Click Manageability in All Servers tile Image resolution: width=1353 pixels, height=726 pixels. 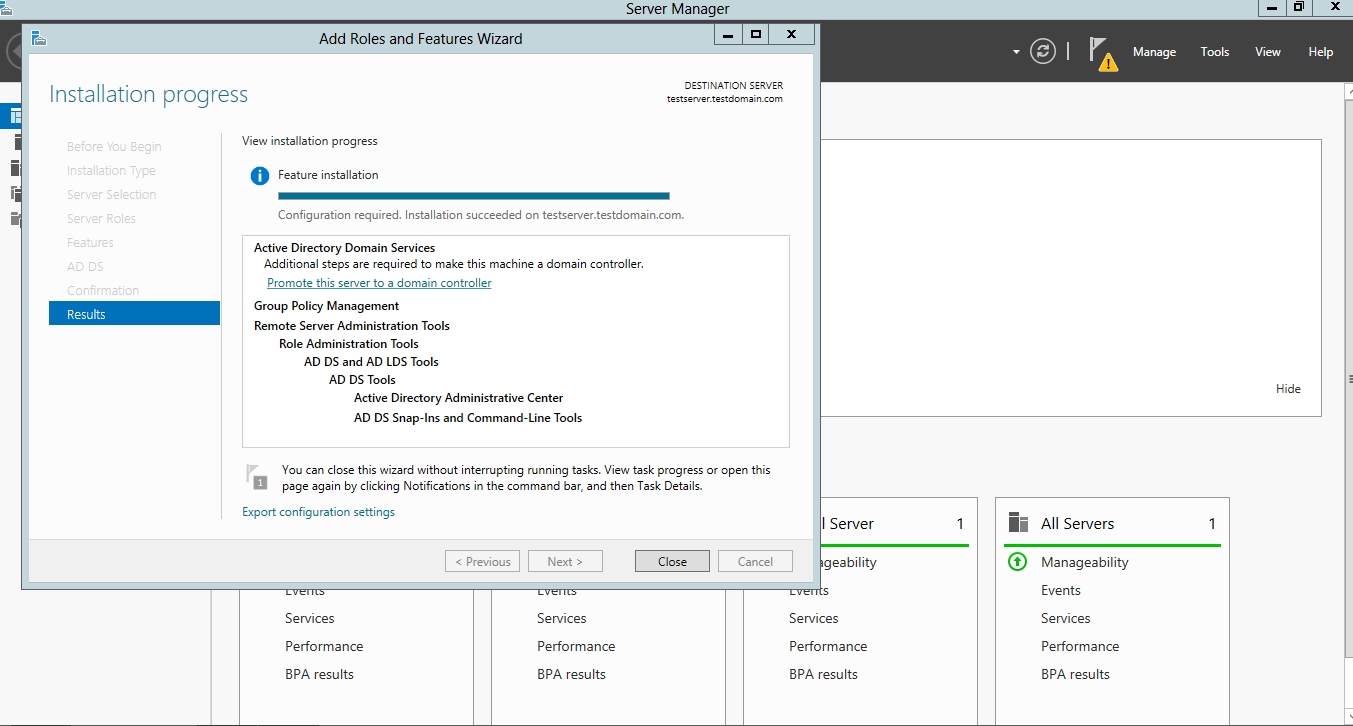1084,562
